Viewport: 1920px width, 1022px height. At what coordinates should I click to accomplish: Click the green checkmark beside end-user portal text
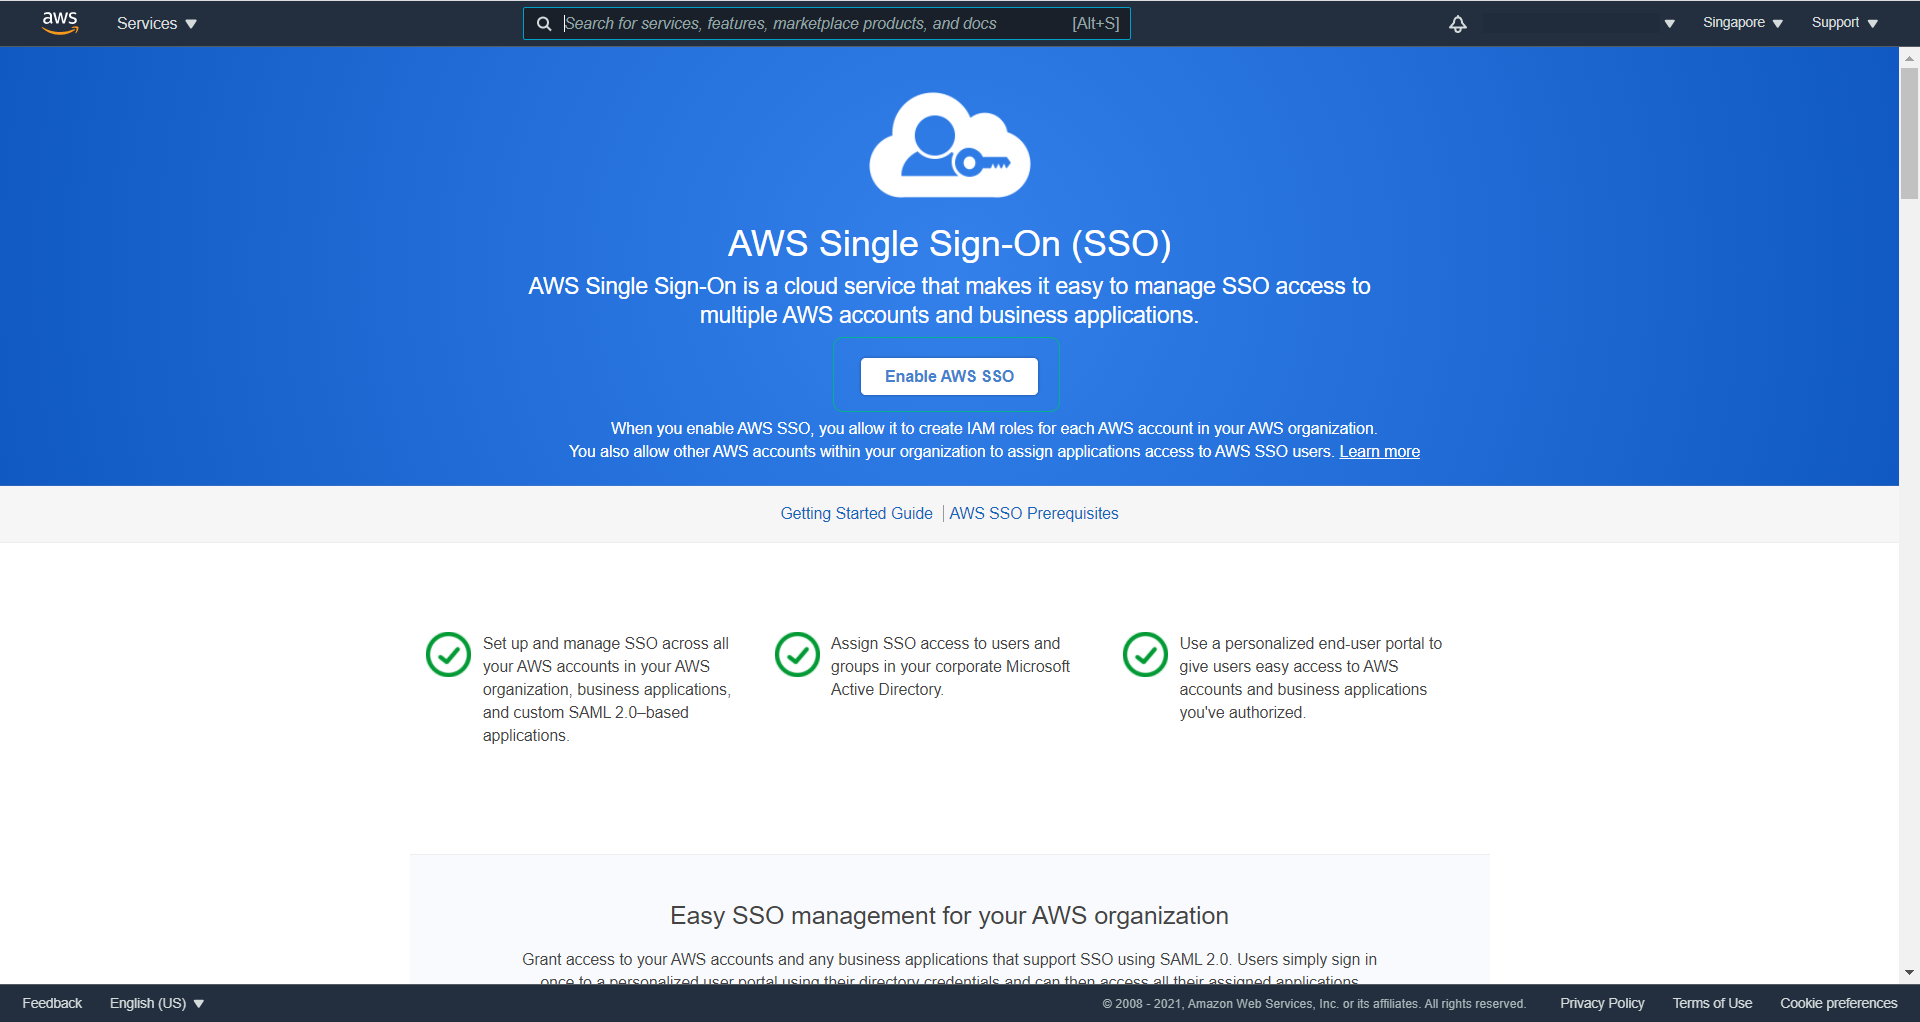(x=1144, y=655)
